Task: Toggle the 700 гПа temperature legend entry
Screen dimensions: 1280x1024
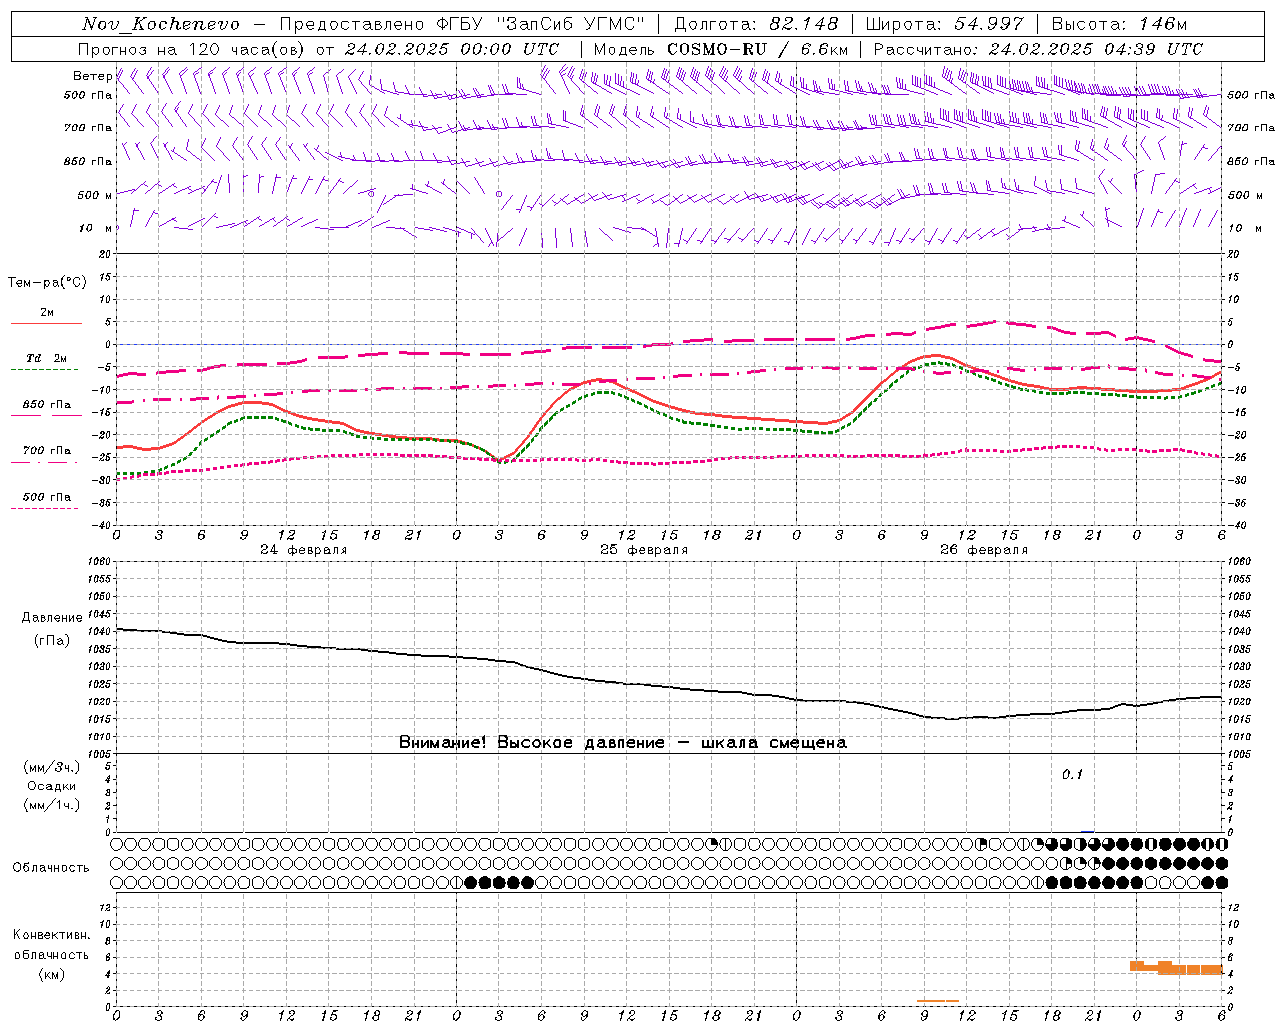Action: [46, 451]
